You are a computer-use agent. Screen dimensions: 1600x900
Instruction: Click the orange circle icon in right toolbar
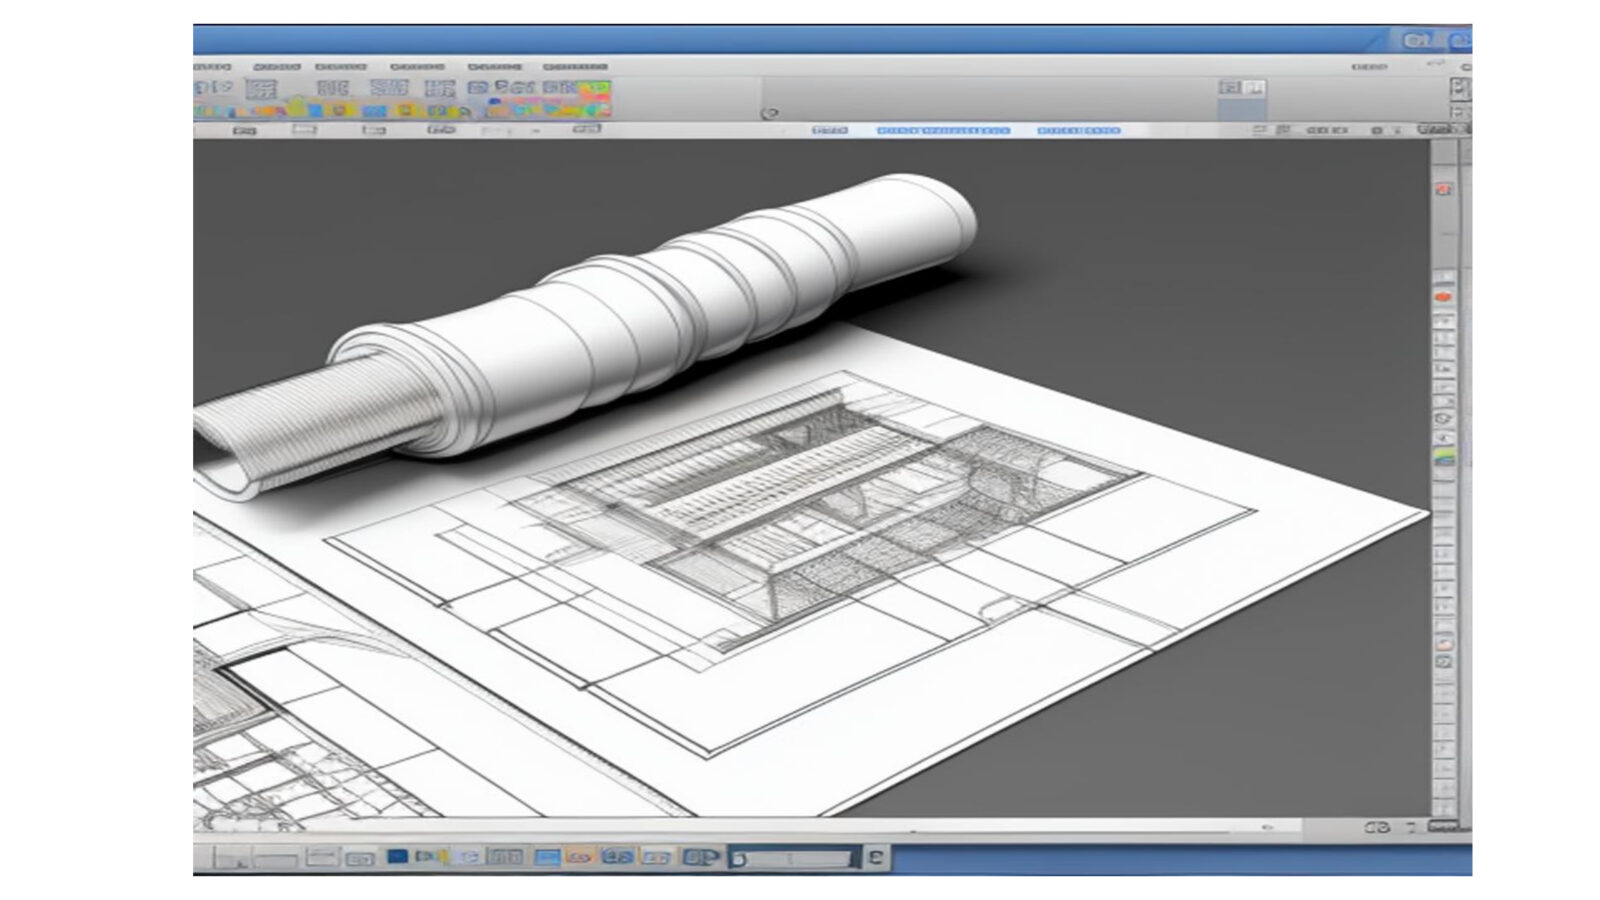(1444, 297)
